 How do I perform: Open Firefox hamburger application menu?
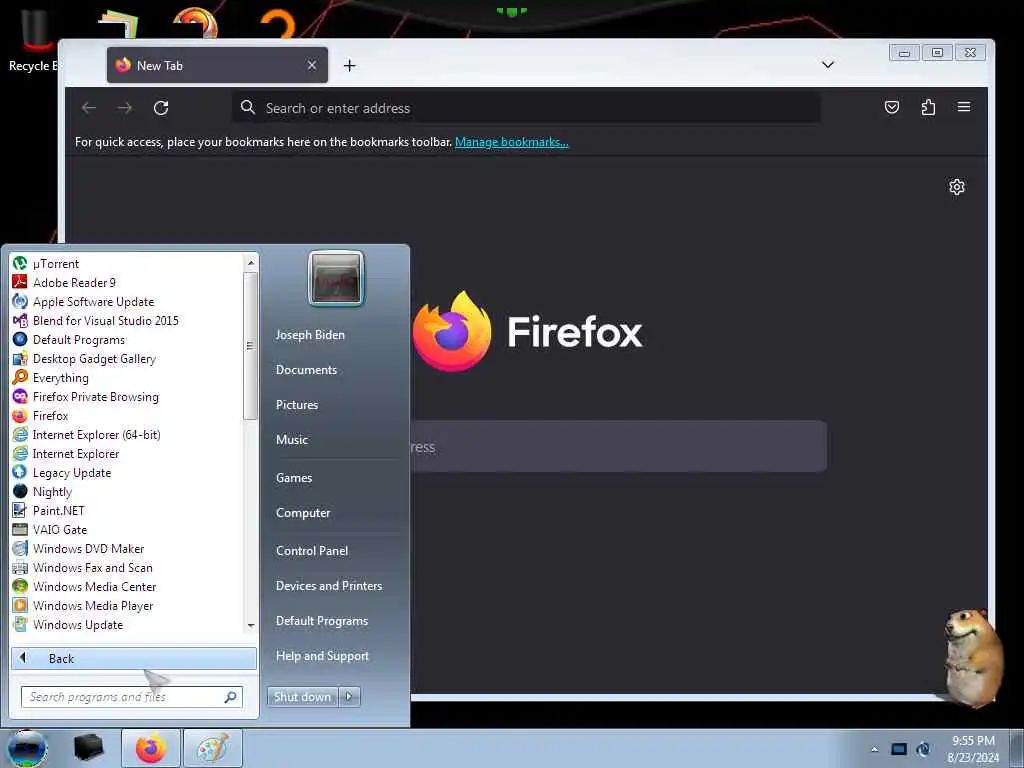coord(964,107)
